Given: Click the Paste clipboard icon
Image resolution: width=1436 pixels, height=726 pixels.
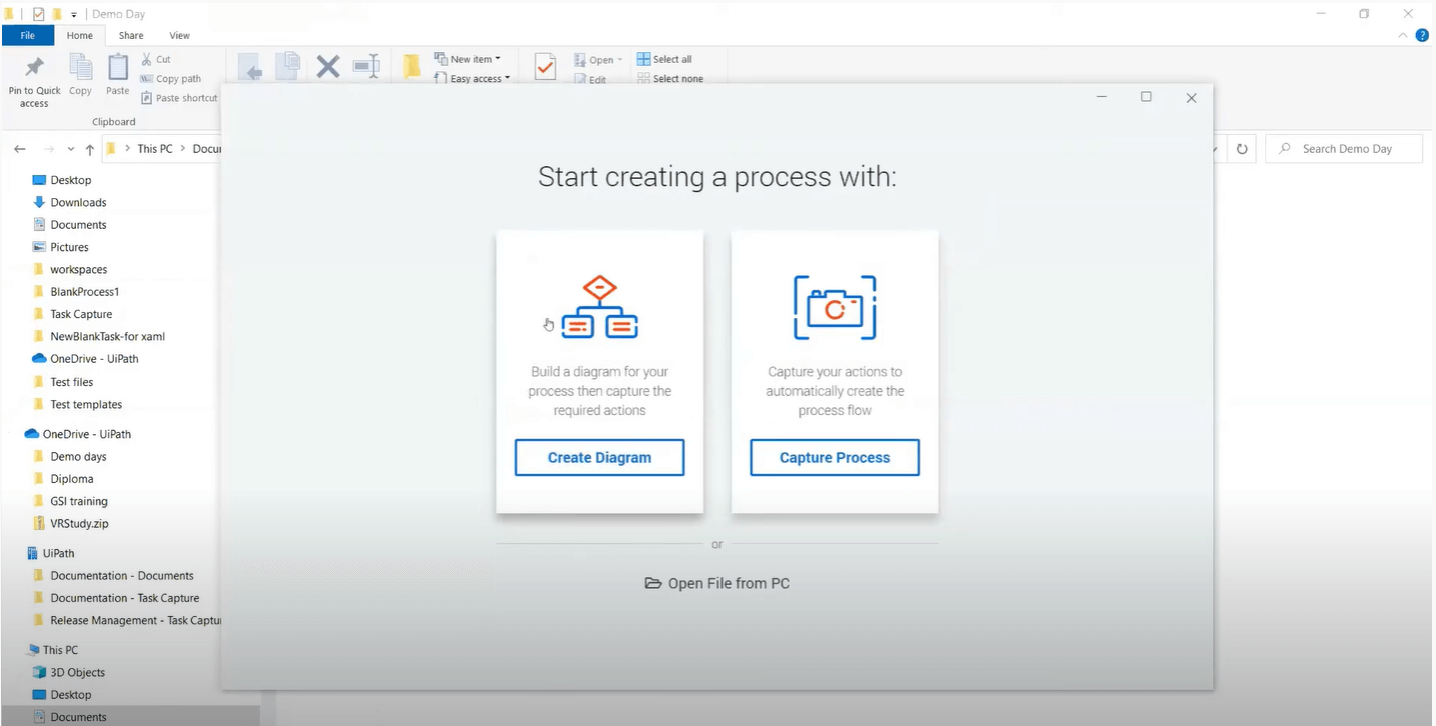Looking at the screenshot, I should [x=118, y=67].
